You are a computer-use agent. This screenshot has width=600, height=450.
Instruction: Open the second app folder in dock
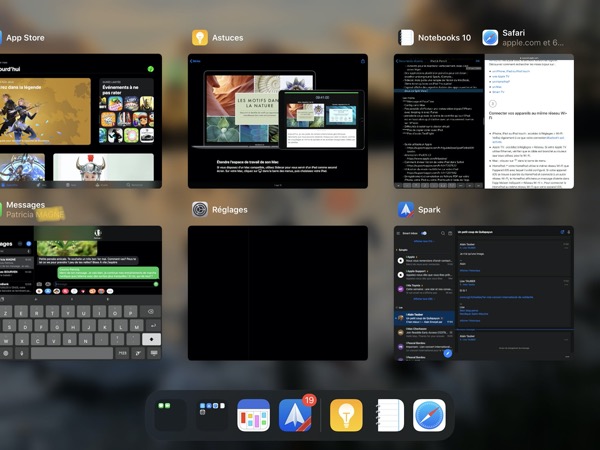(x=212, y=415)
